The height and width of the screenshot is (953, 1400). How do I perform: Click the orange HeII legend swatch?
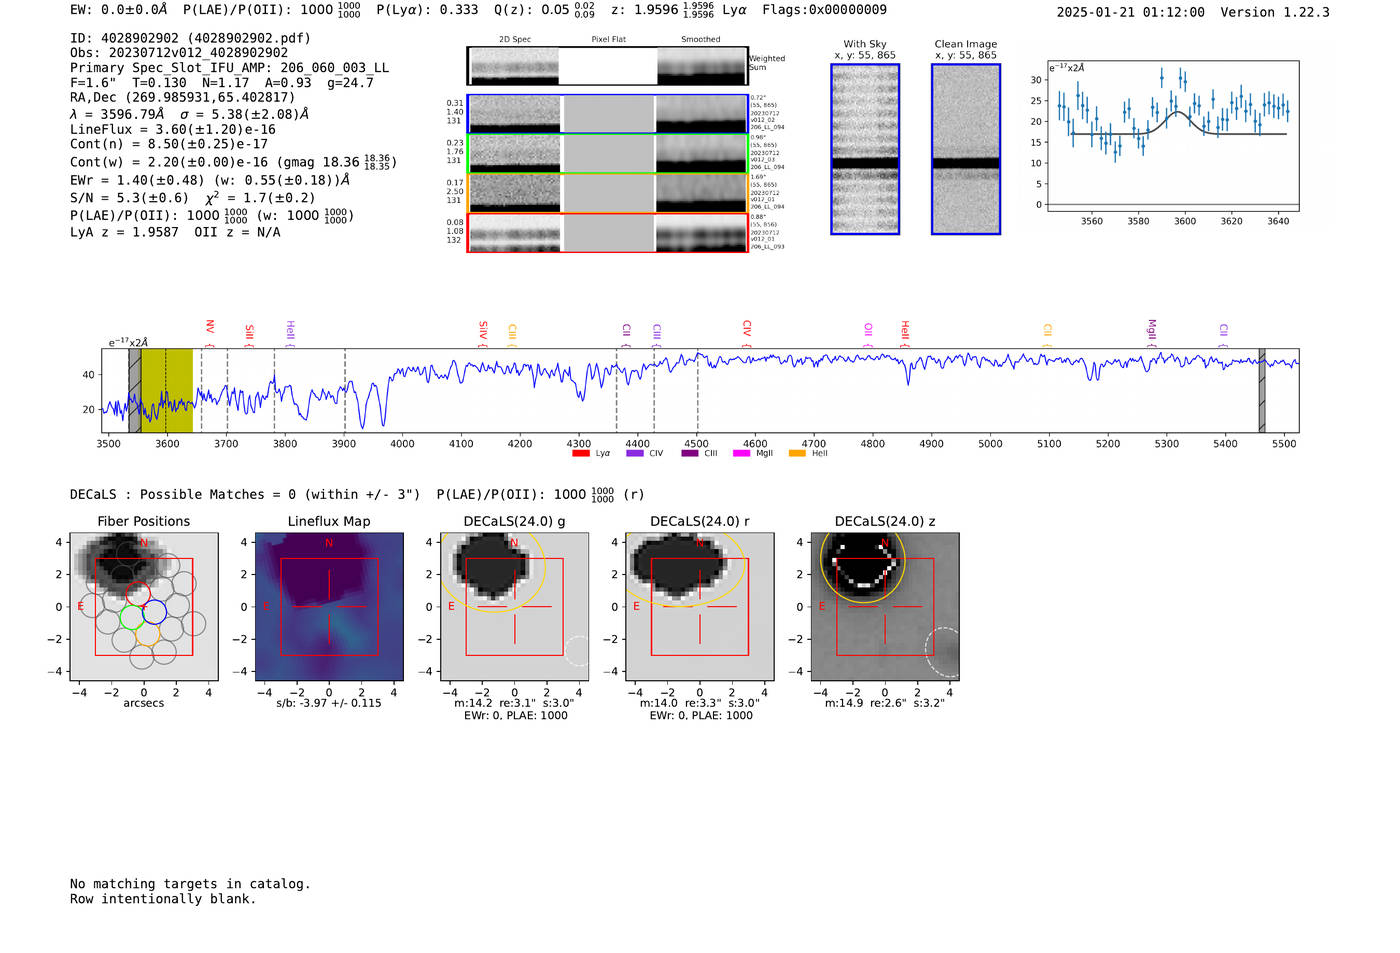797,454
